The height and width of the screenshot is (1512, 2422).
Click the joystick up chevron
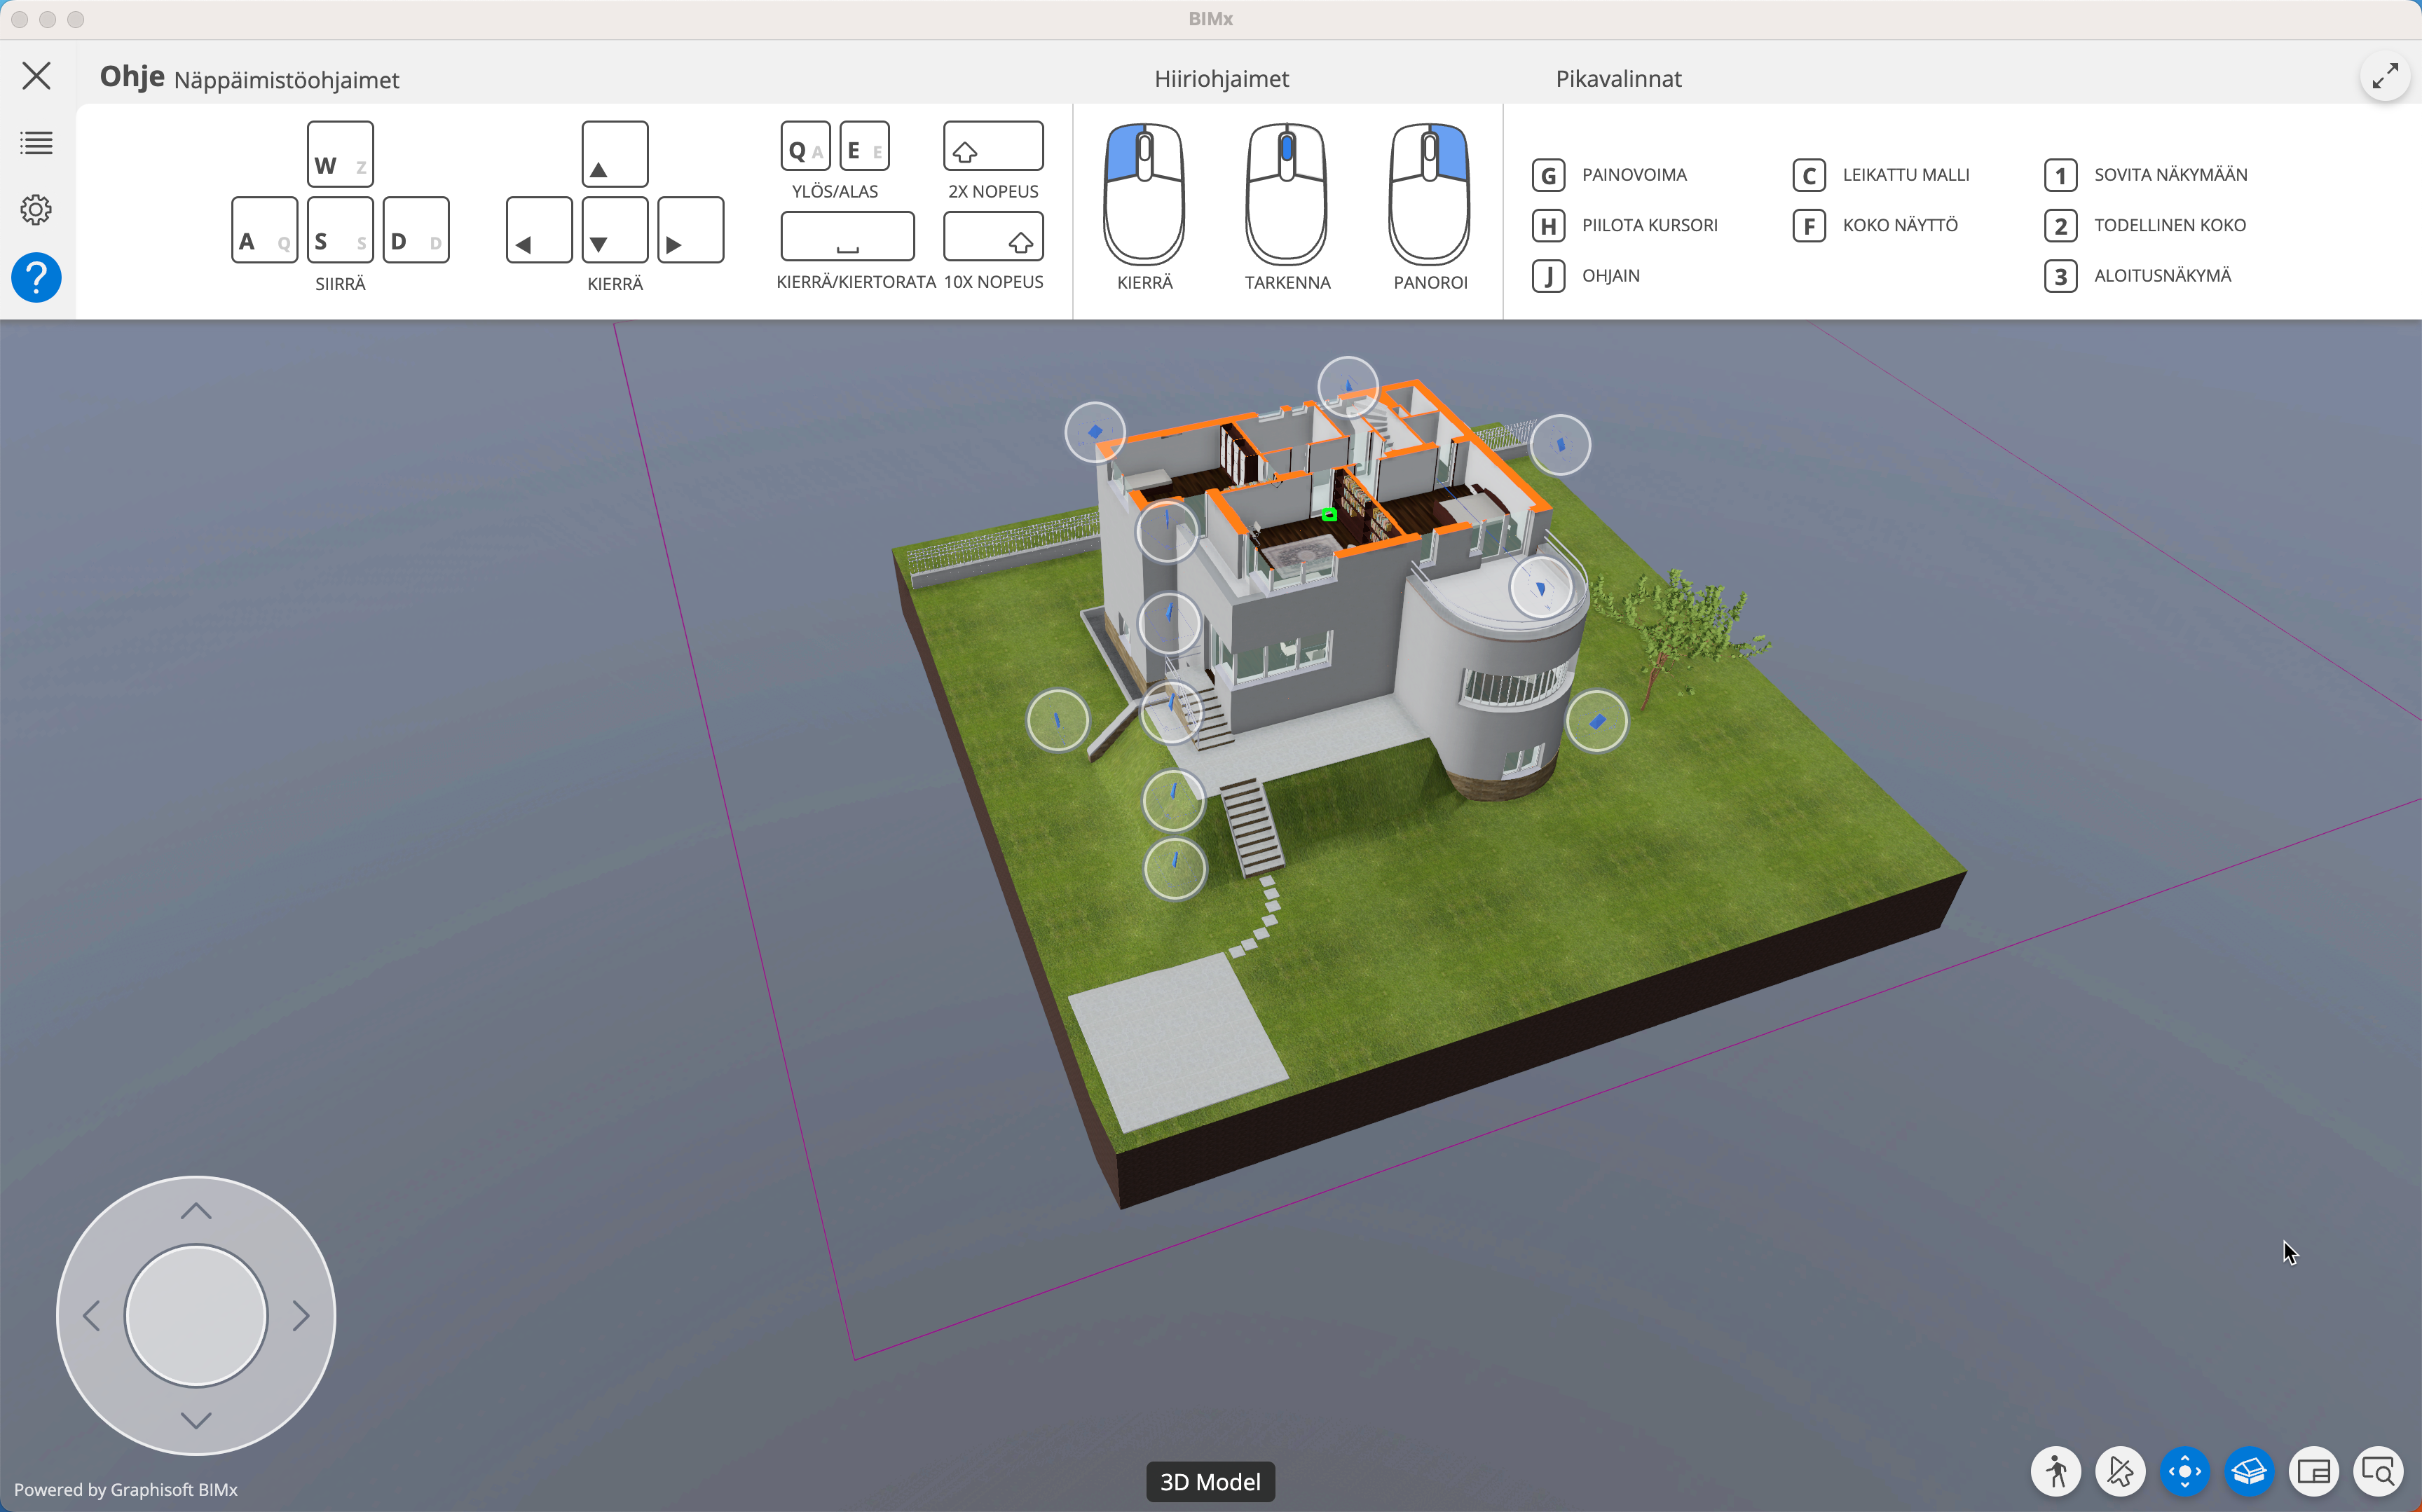click(196, 1211)
